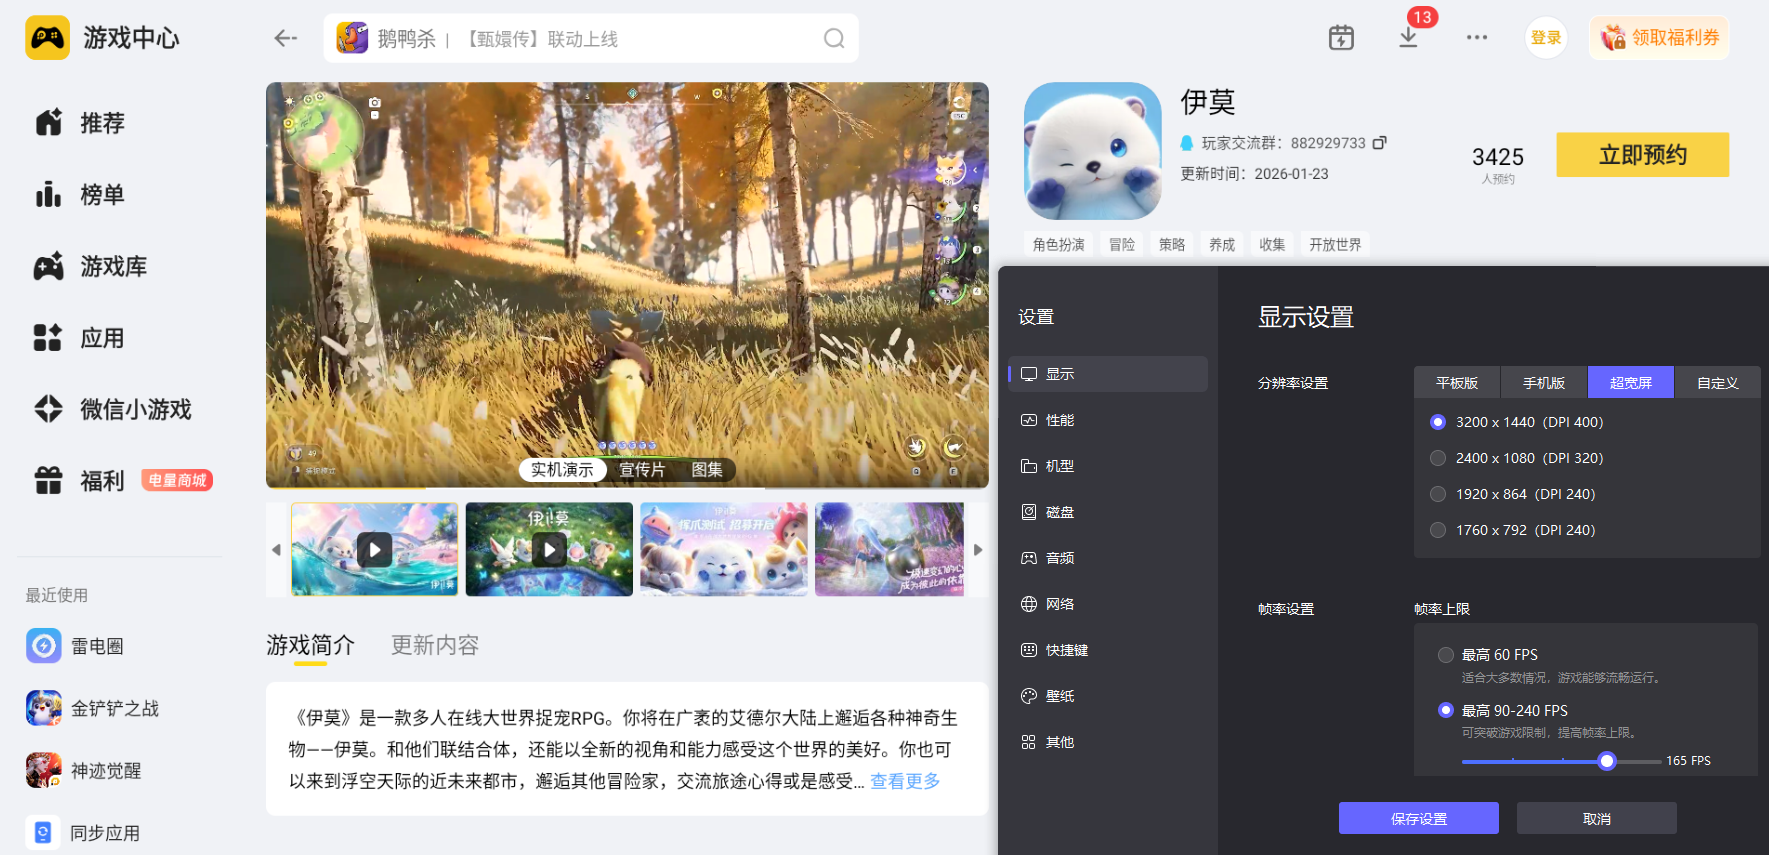Open the downloads icon with badge 13

pos(1408,38)
